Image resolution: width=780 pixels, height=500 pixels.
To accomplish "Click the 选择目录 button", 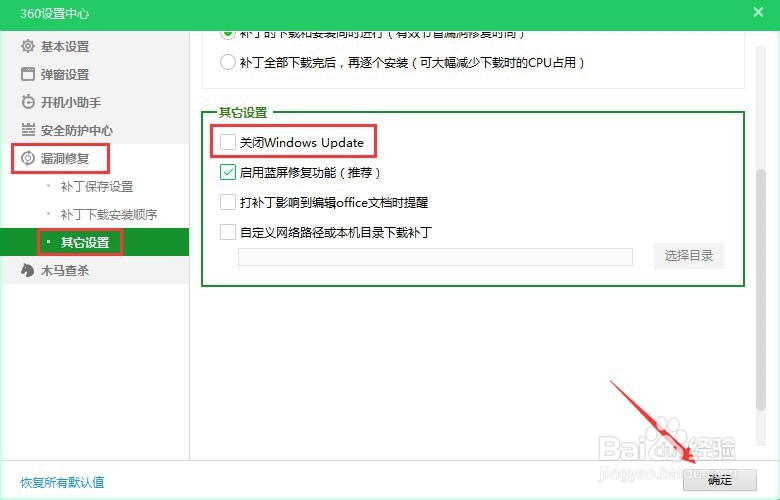I will 688,256.
